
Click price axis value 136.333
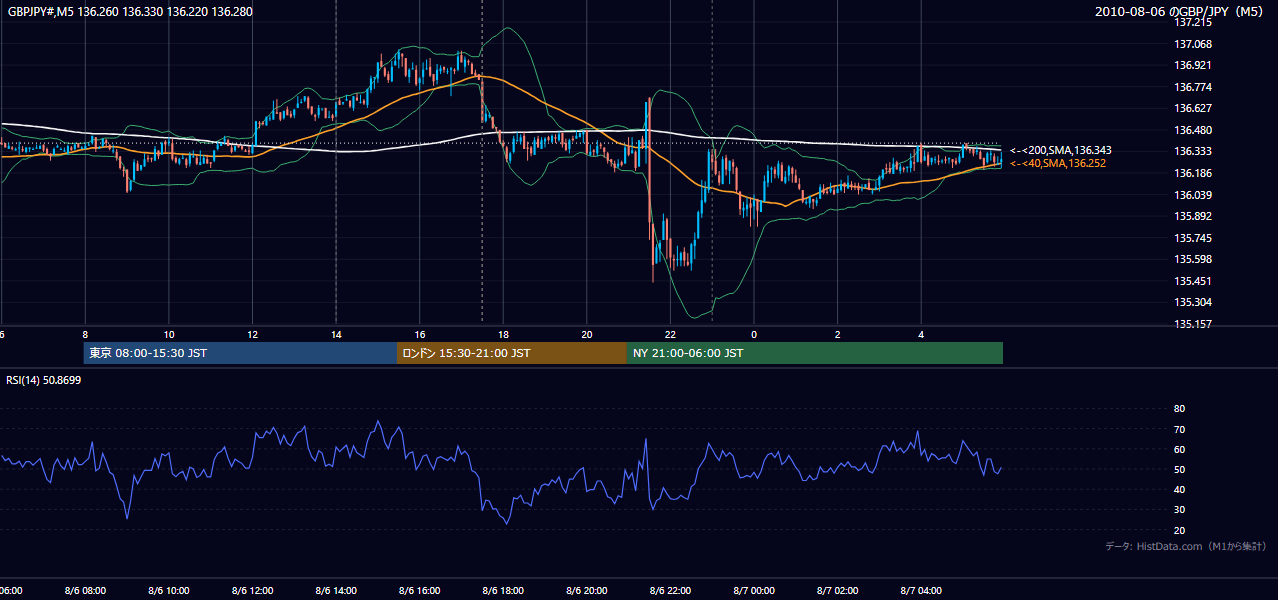point(1193,151)
